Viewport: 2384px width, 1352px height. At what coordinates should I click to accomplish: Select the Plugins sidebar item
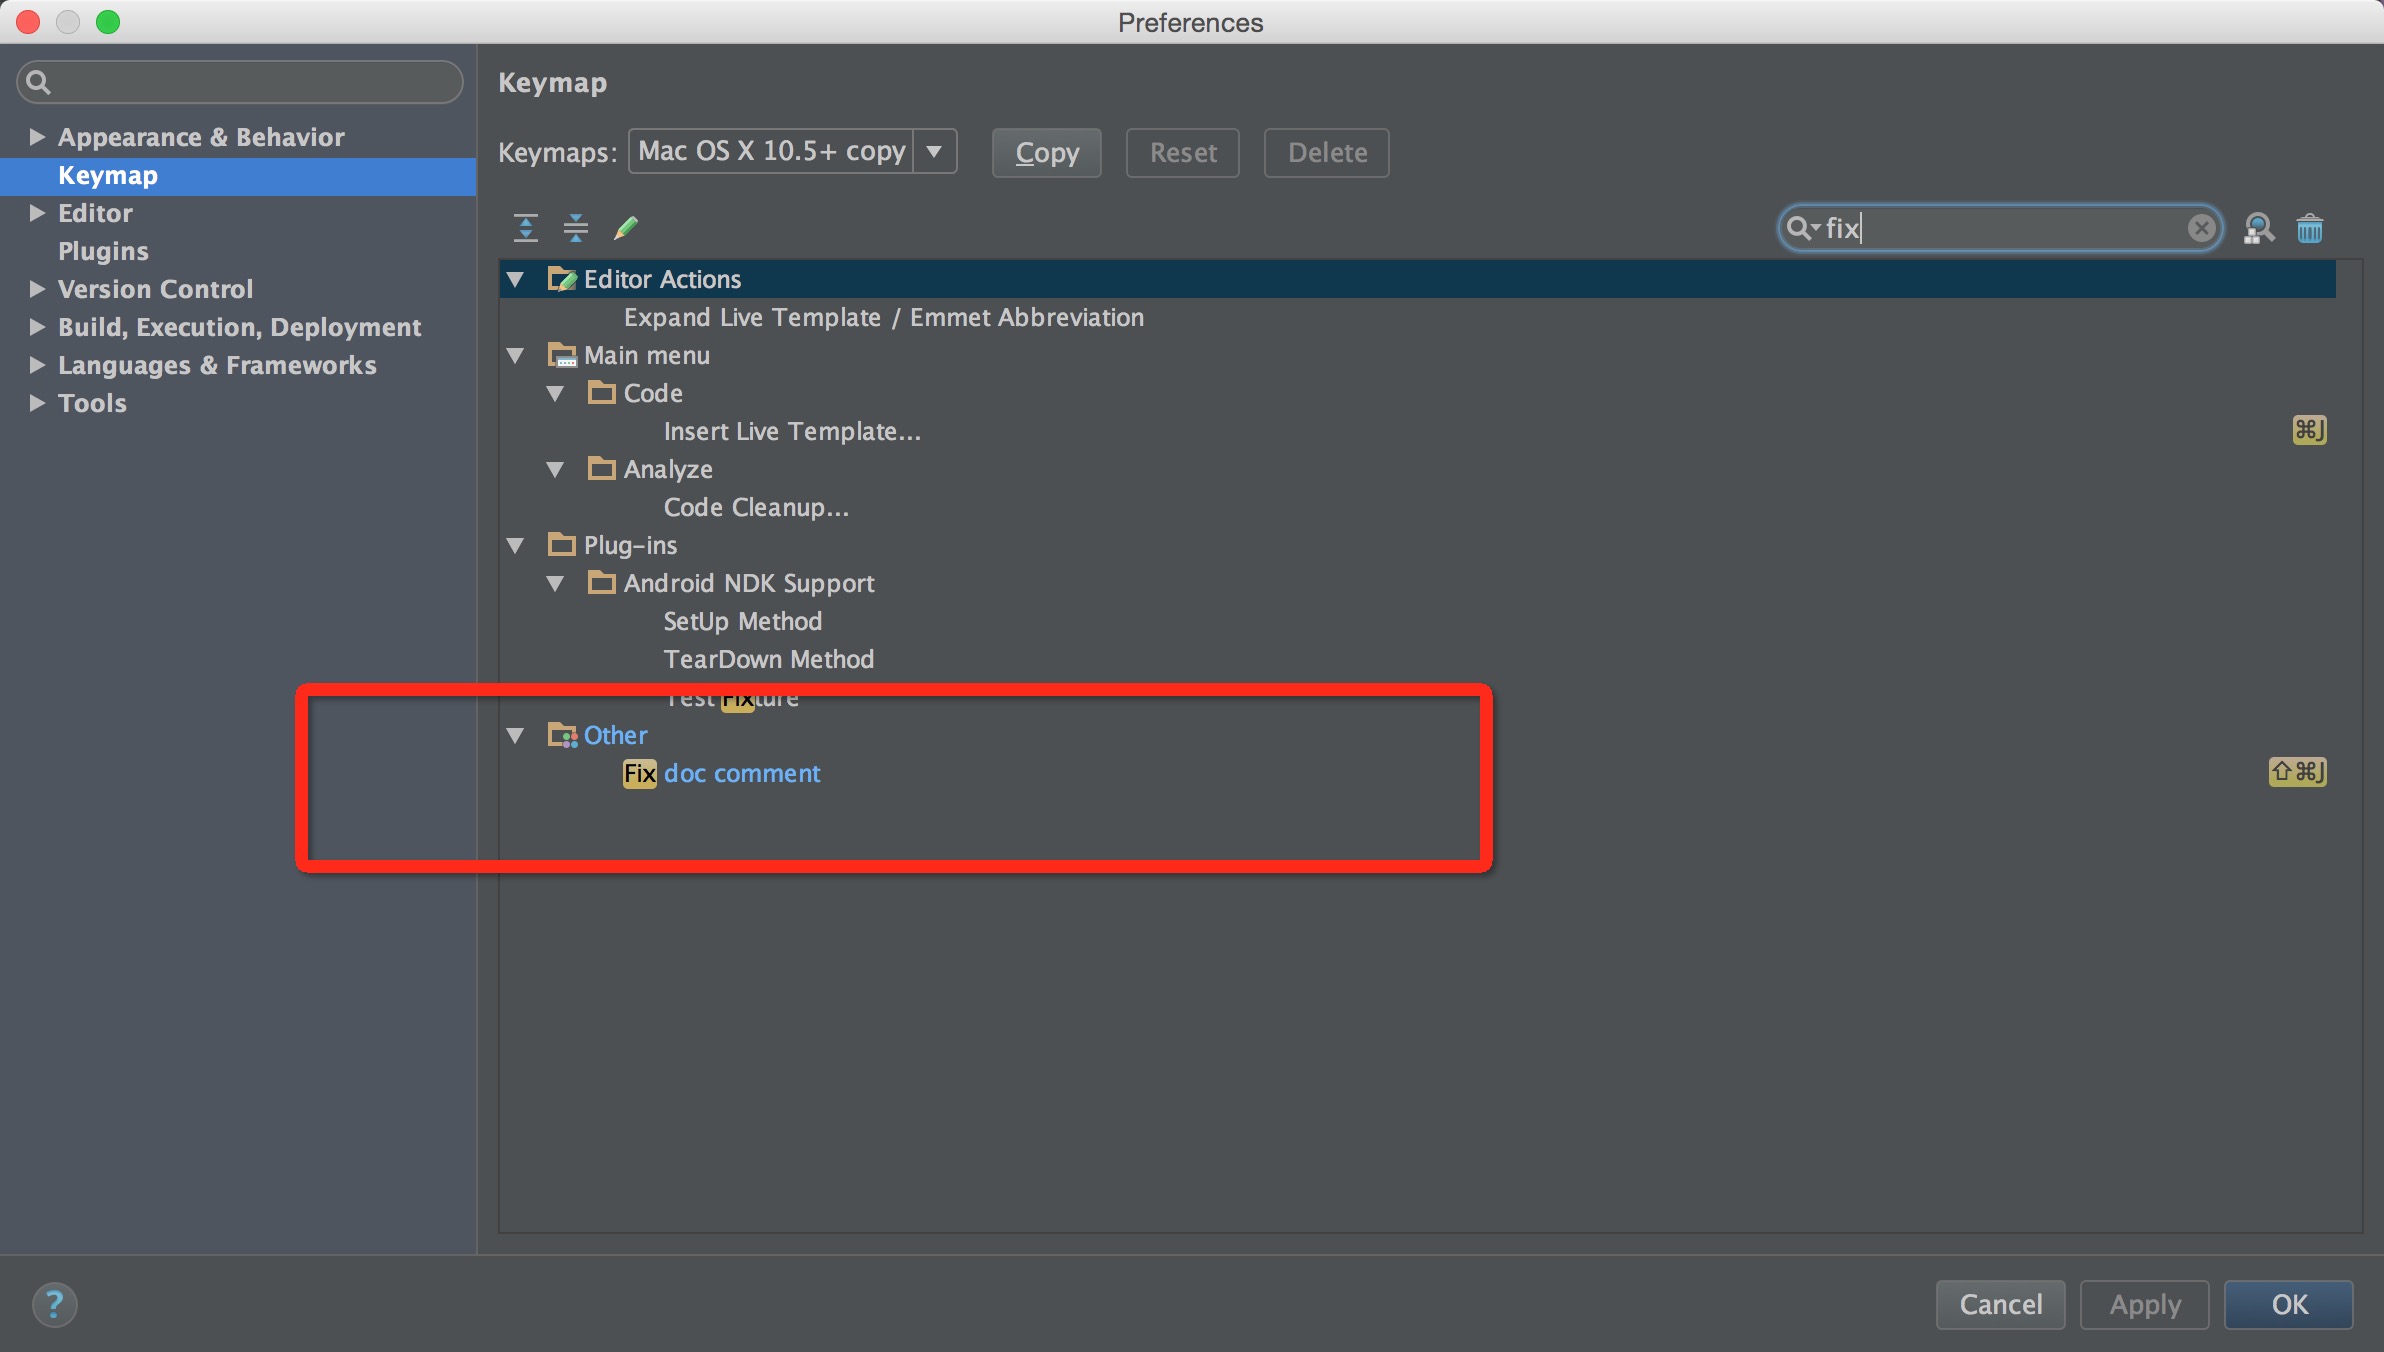coord(102,249)
